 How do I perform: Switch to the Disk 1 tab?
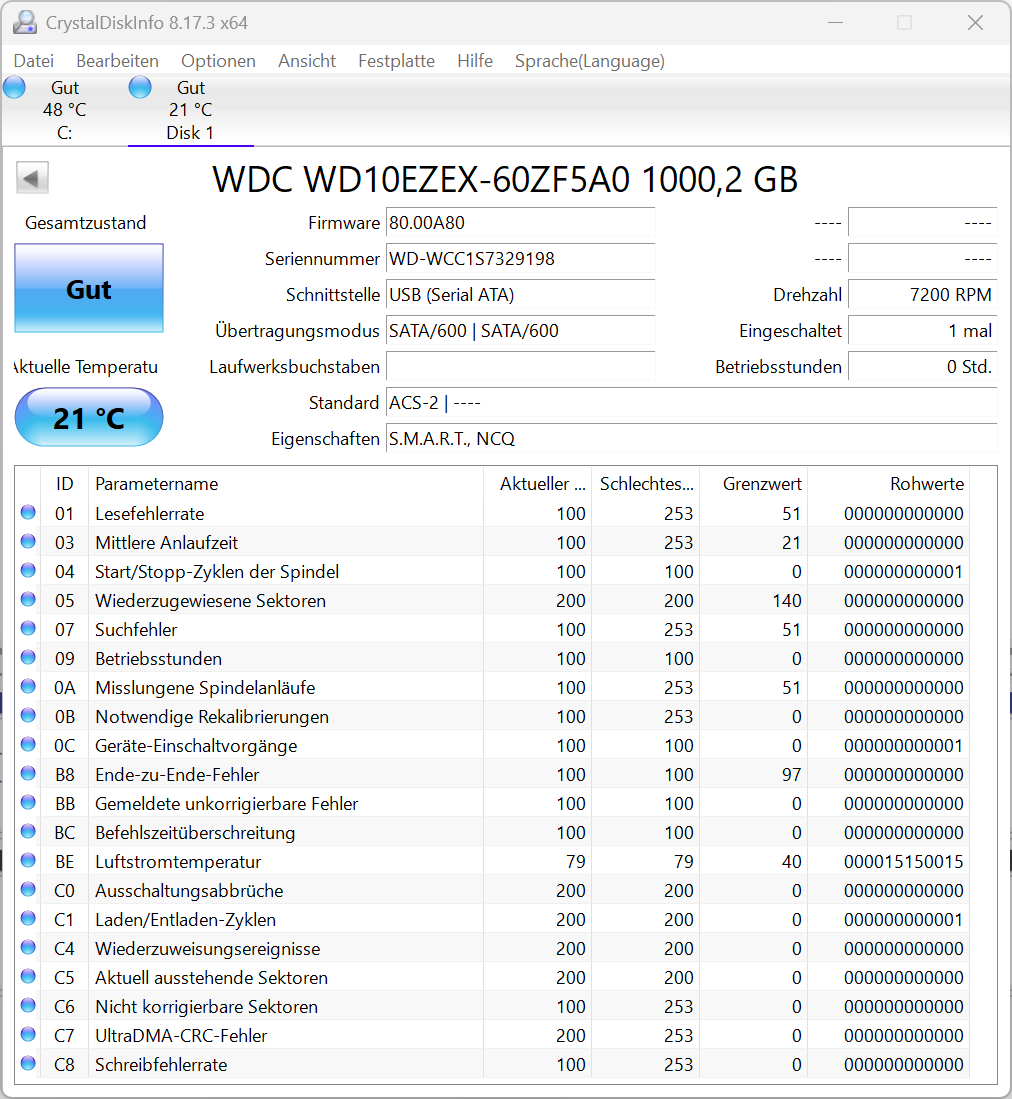[191, 110]
